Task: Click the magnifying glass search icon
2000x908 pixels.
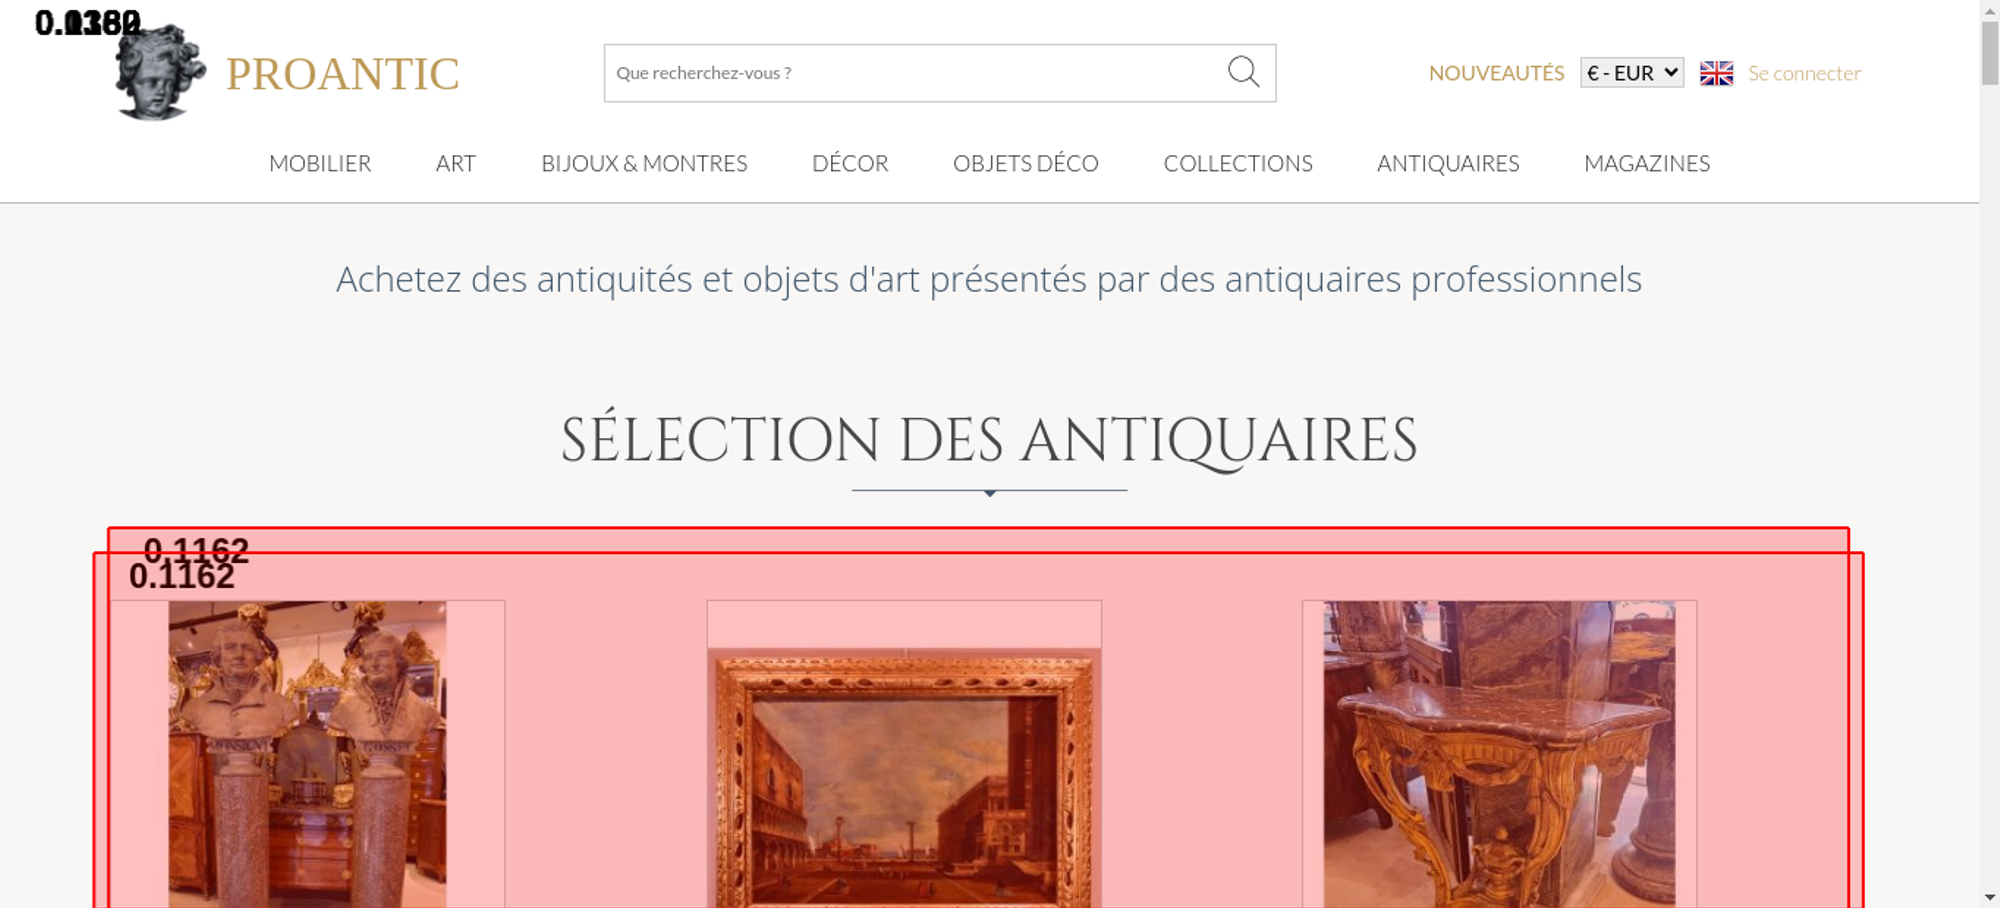Action: pos(1243,72)
